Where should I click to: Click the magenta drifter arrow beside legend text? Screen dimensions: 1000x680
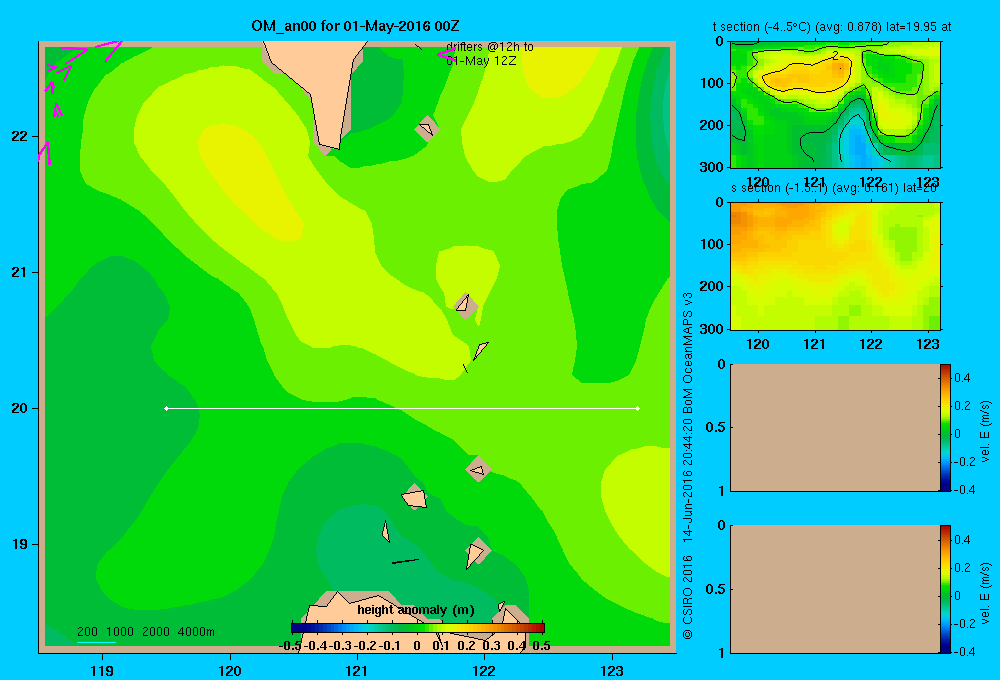tap(445, 54)
